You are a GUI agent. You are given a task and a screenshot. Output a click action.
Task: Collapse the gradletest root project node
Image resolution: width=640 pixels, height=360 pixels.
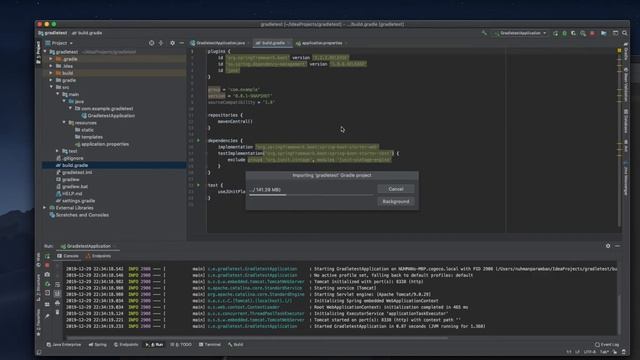pos(45,52)
